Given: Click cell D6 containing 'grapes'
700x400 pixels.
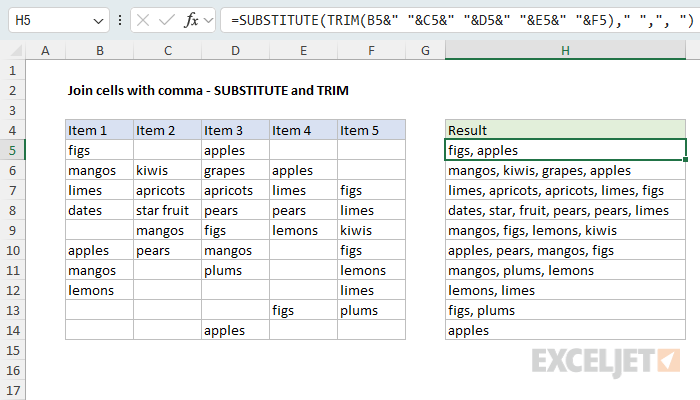Looking at the screenshot, I should tap(235, 171).
